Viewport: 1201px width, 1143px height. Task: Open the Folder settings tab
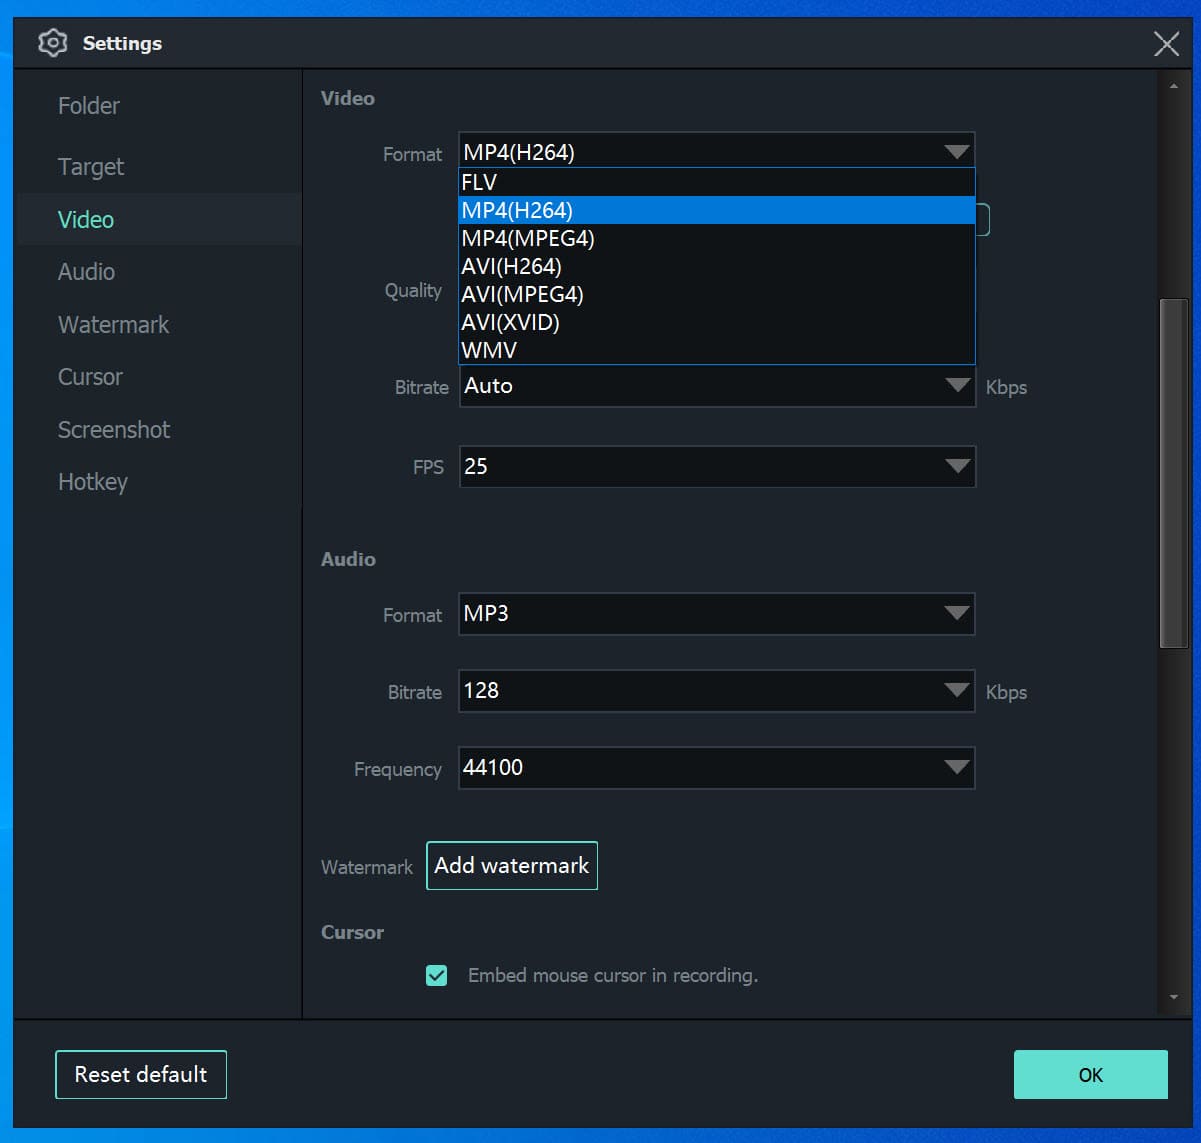89,106
